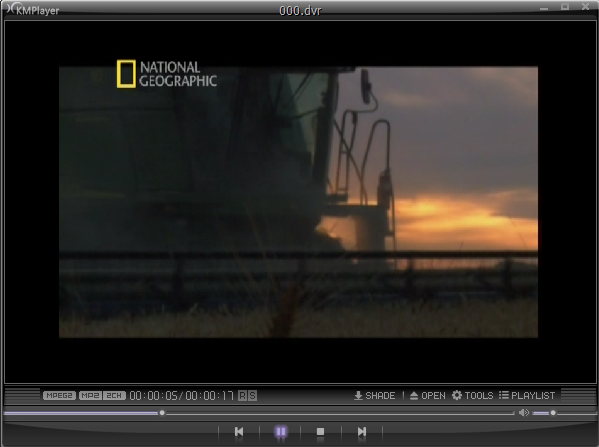Skip to the next track

361,432
